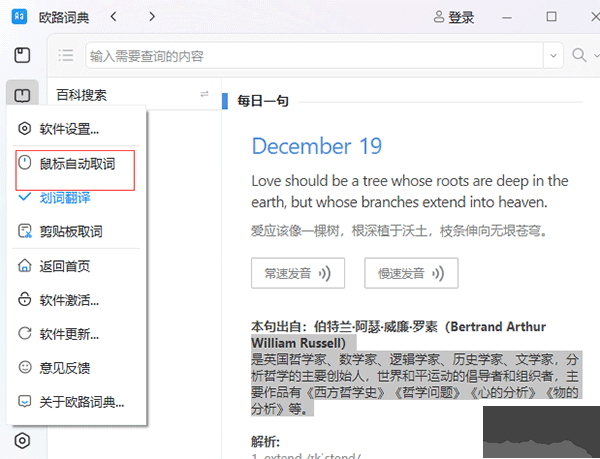Focus the search input field
600x459 pixels.
point(315,56)
